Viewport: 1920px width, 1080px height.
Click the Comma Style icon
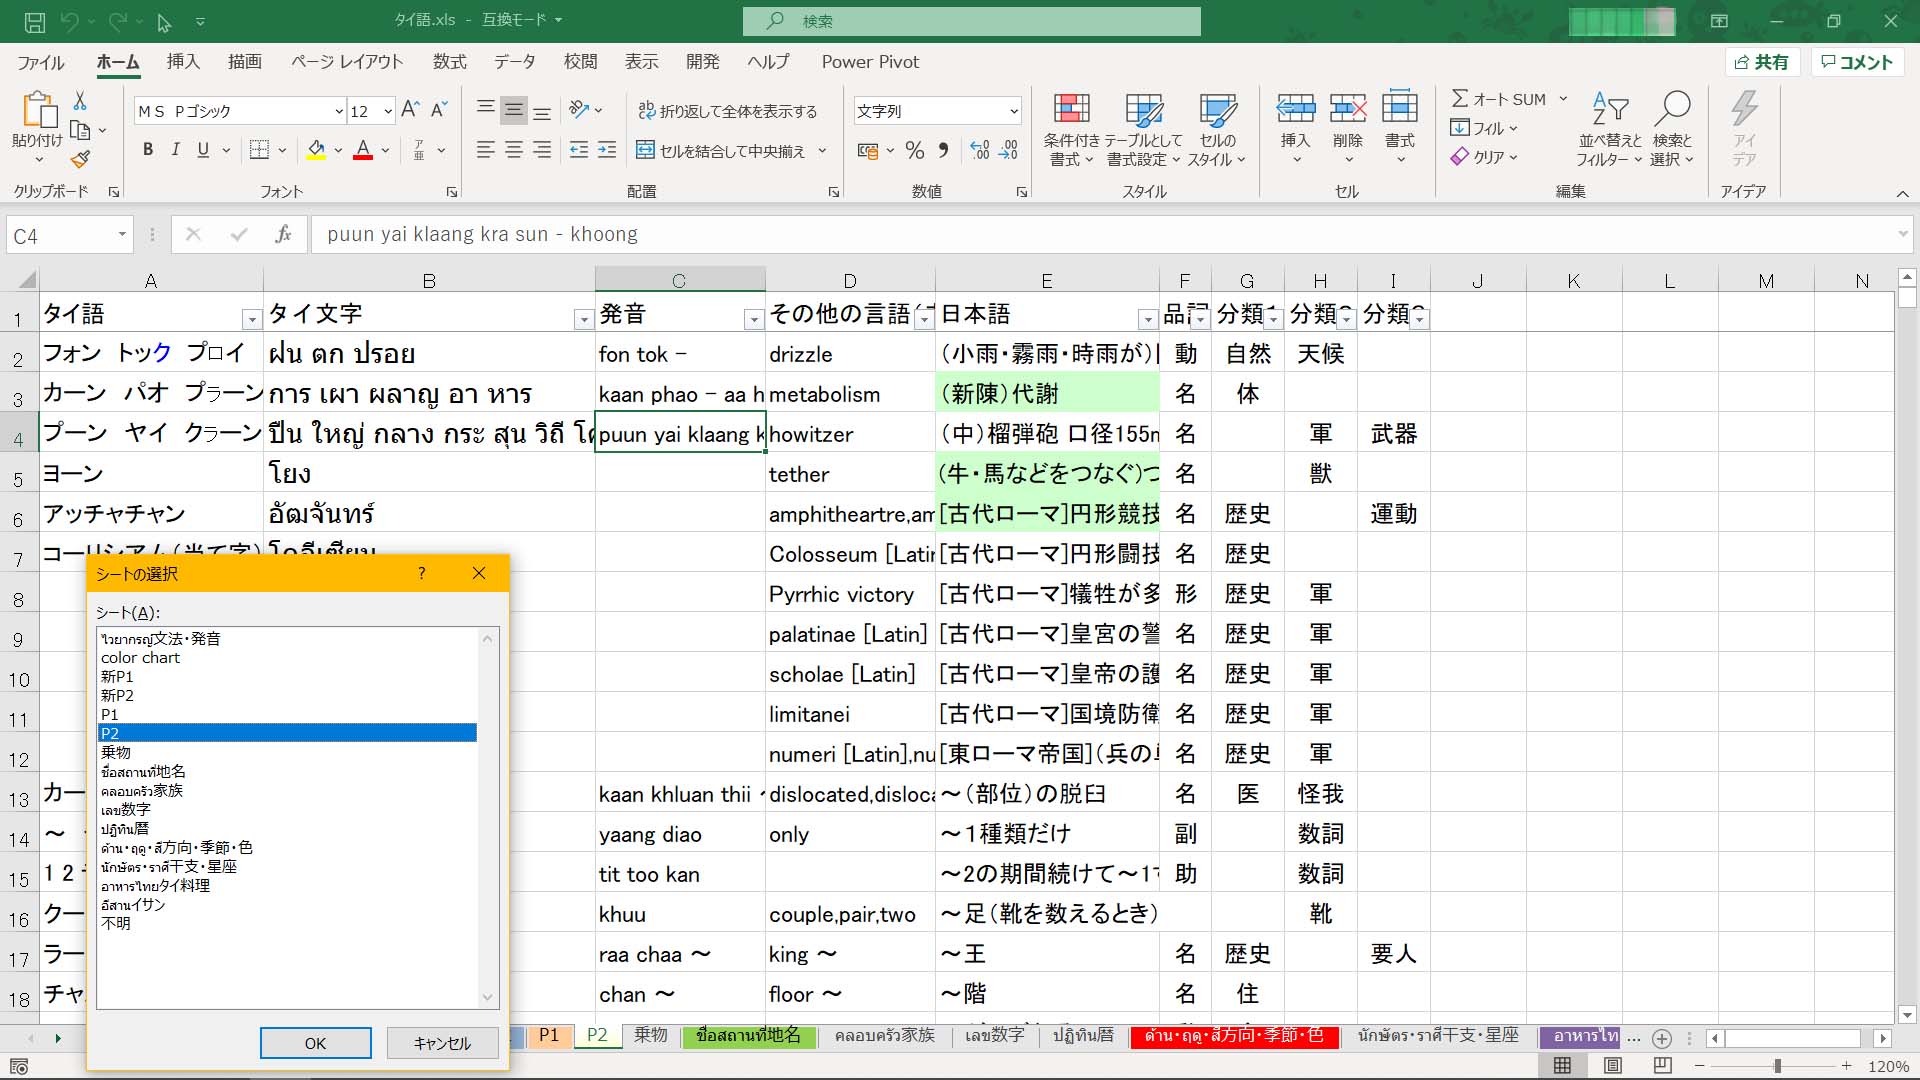click(x=943, y=151)
